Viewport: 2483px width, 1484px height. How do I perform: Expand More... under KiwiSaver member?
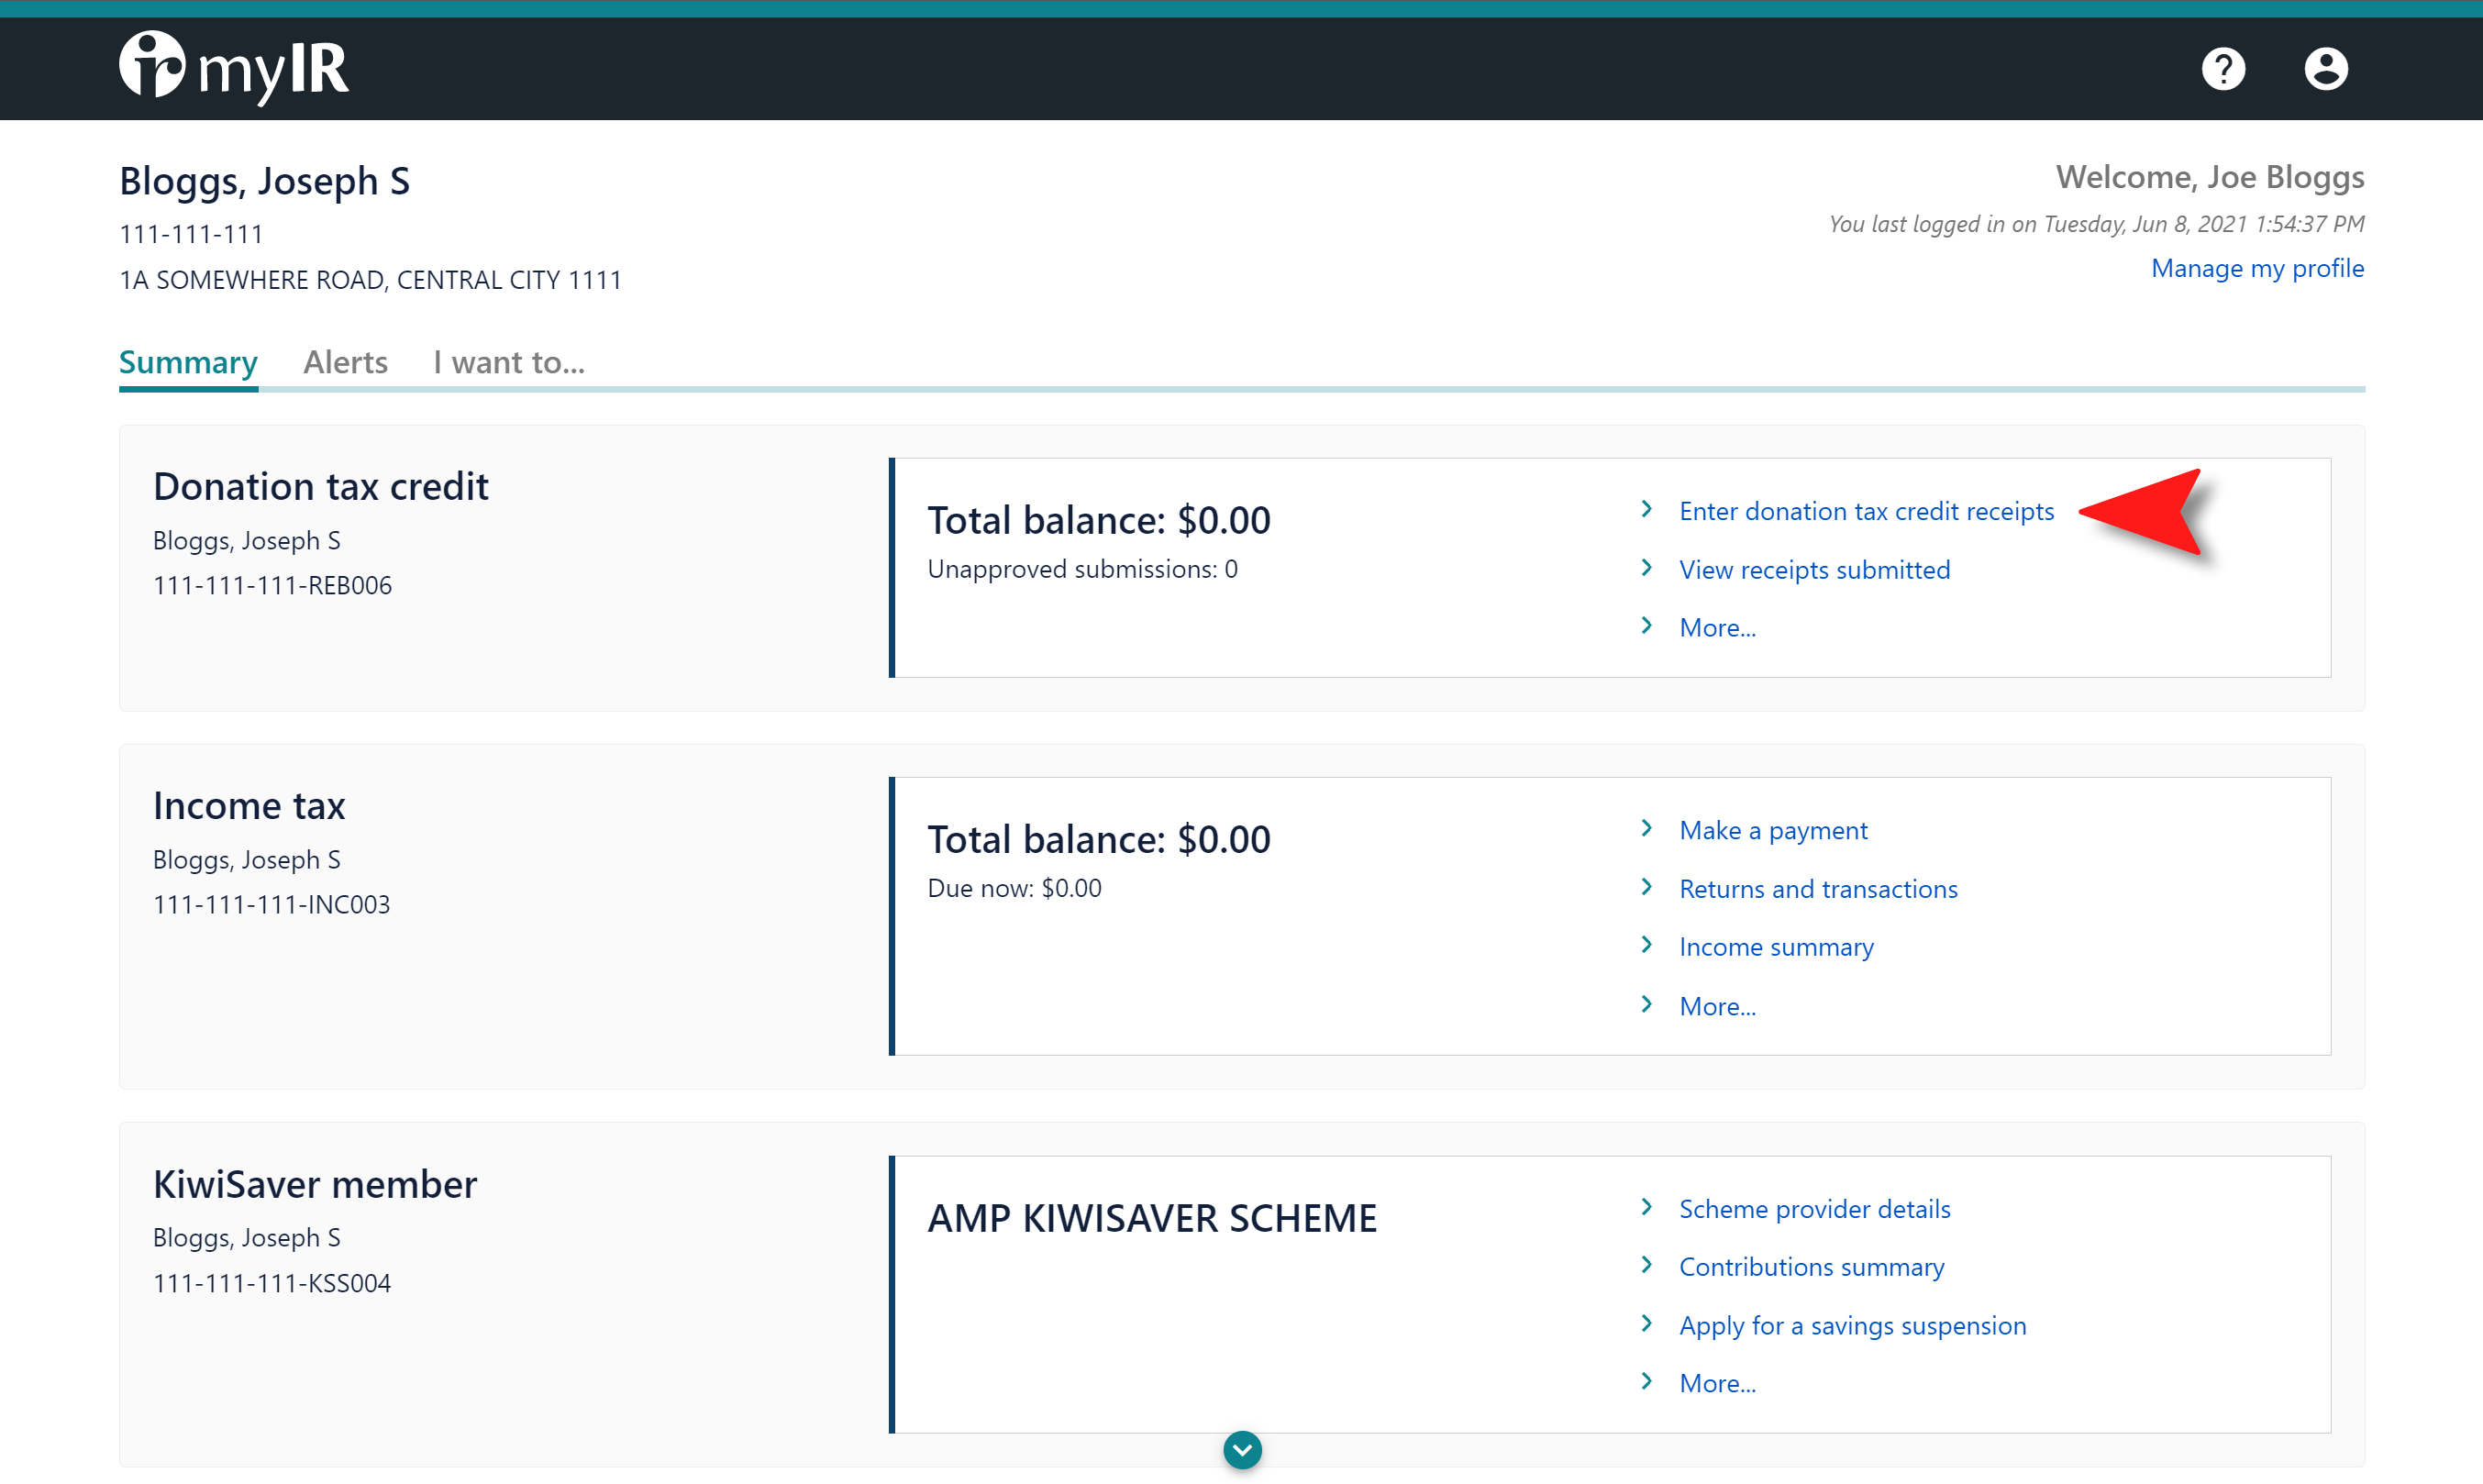(1717, 1384)
